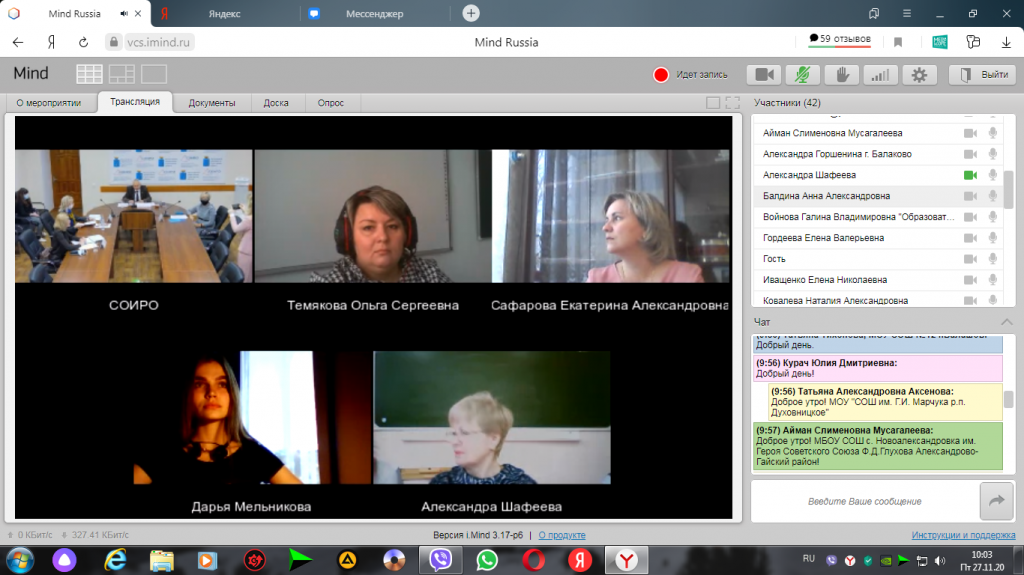Open WhatsApp from the taskbar
This screenshot has height=575, width=1024.
pyautogui.click(x=487, y=559)
